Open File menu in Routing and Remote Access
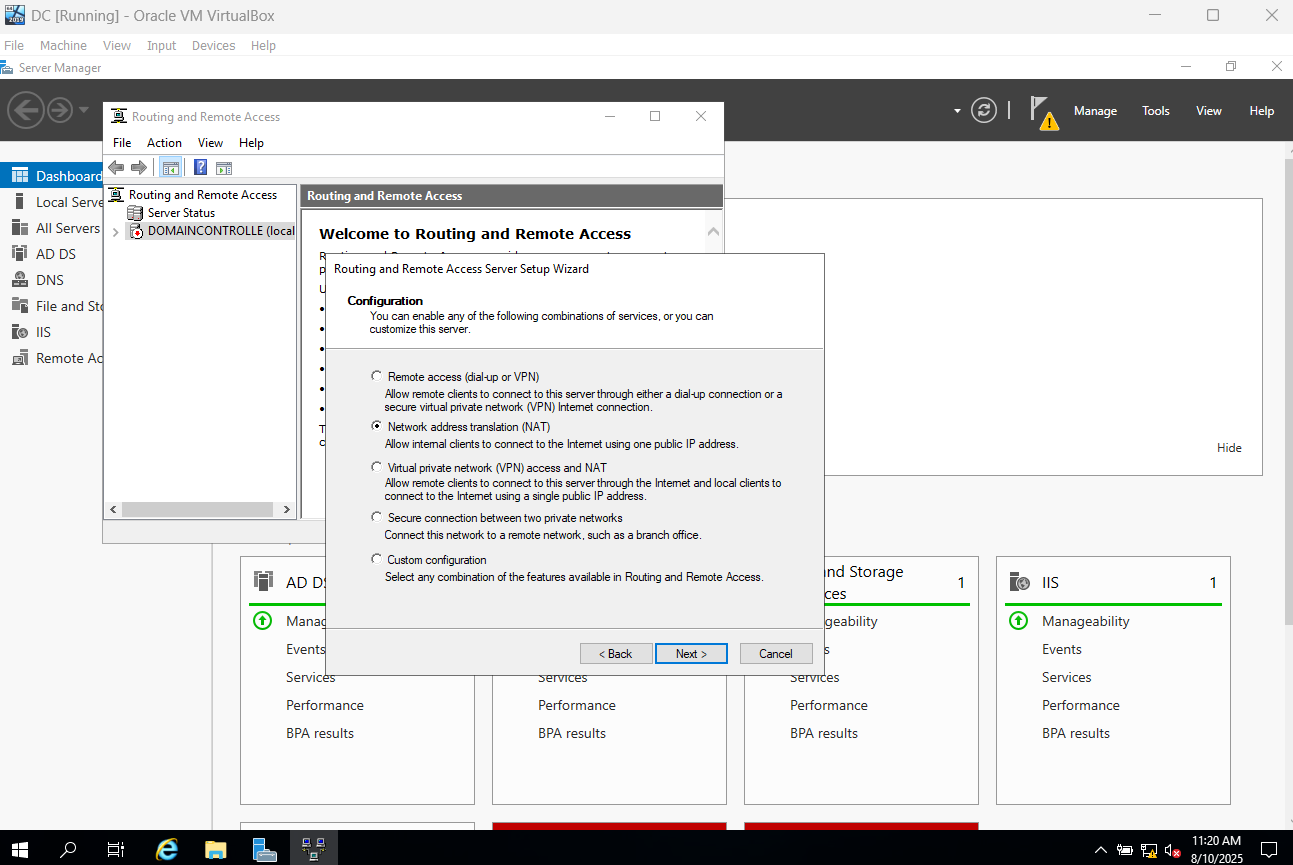The height and width of the screenshot is (865, 1293). click(x=122, y=143)
